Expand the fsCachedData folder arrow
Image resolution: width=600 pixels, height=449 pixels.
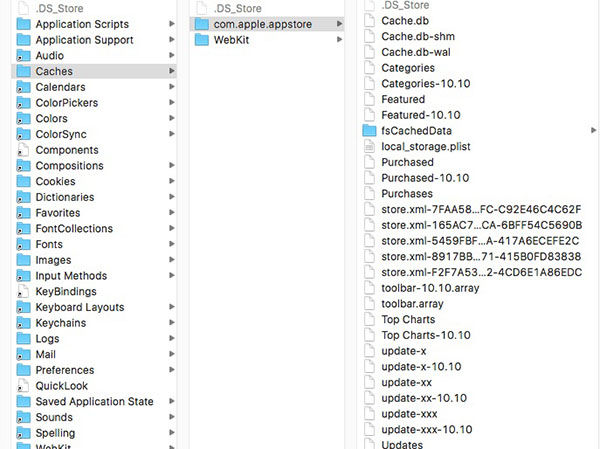tap(593, 130)
